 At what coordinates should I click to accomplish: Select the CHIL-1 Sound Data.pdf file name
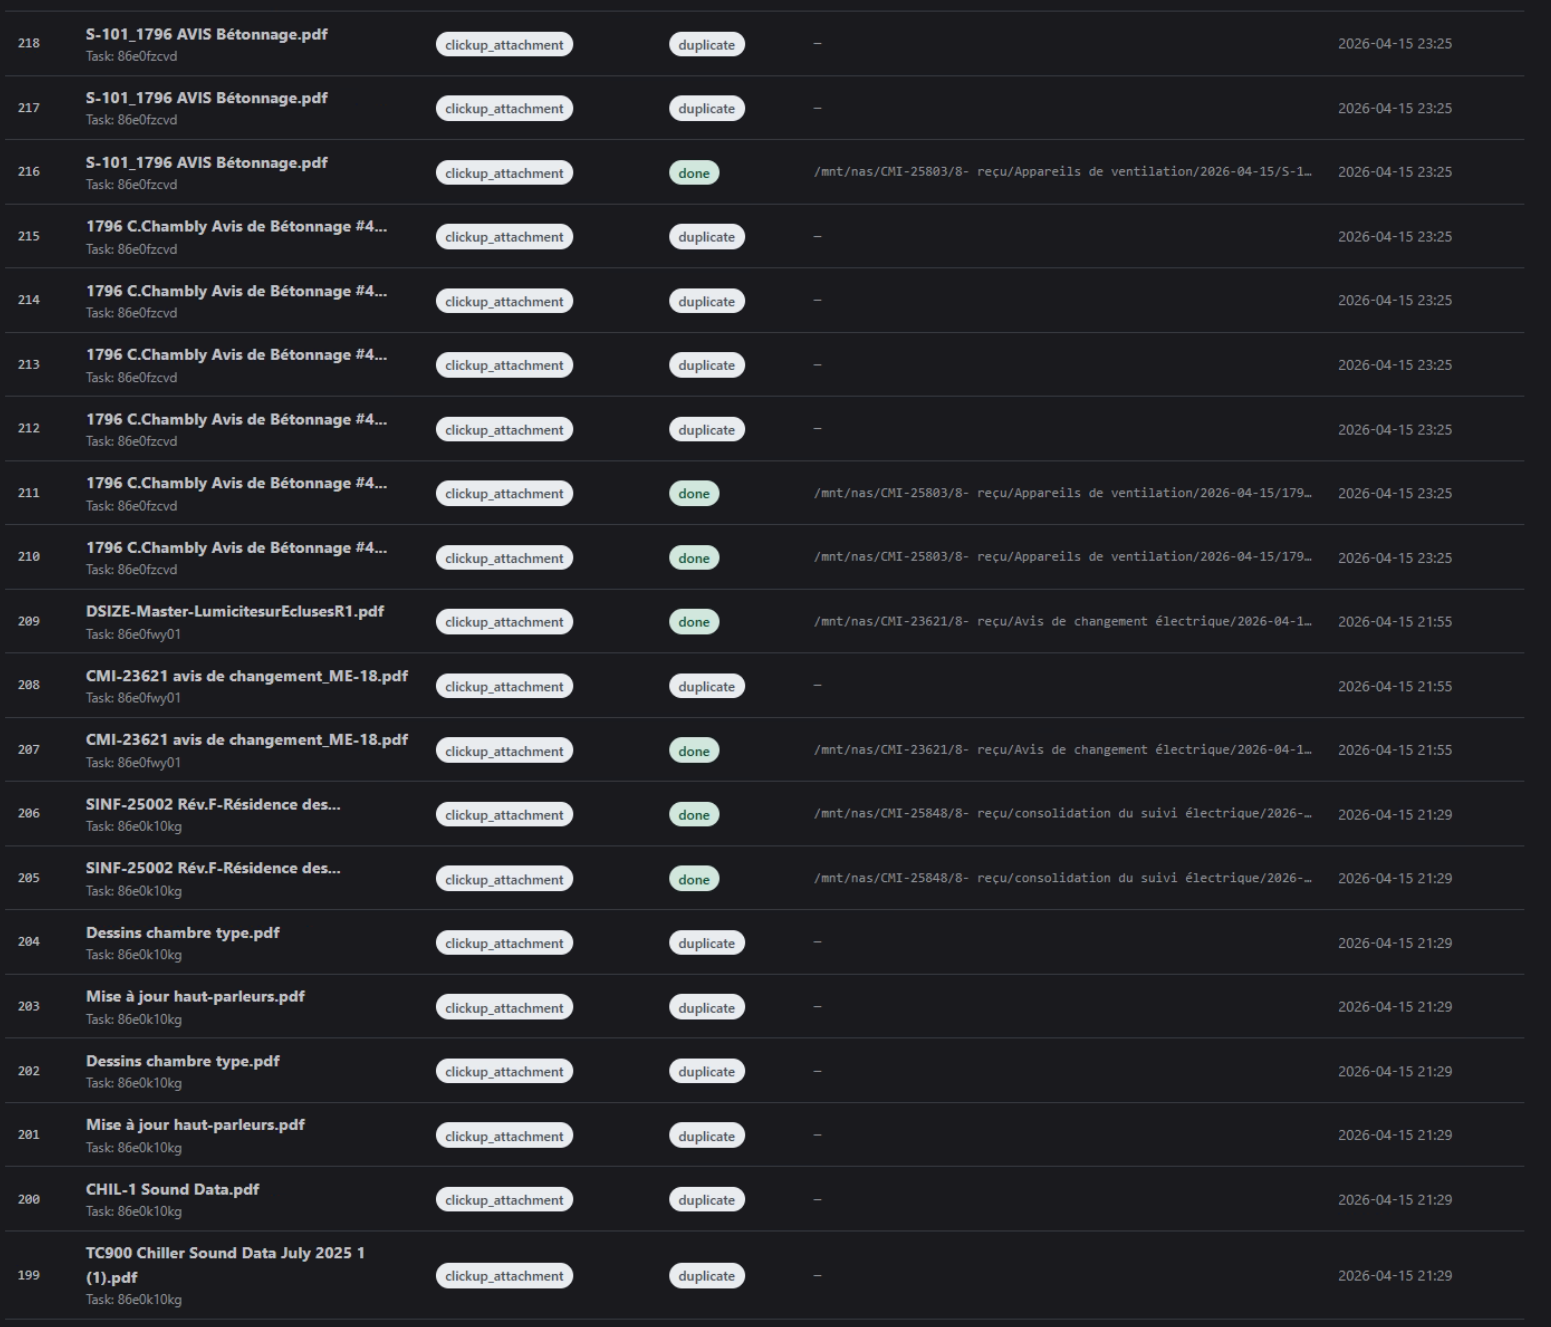point(172,1190)
